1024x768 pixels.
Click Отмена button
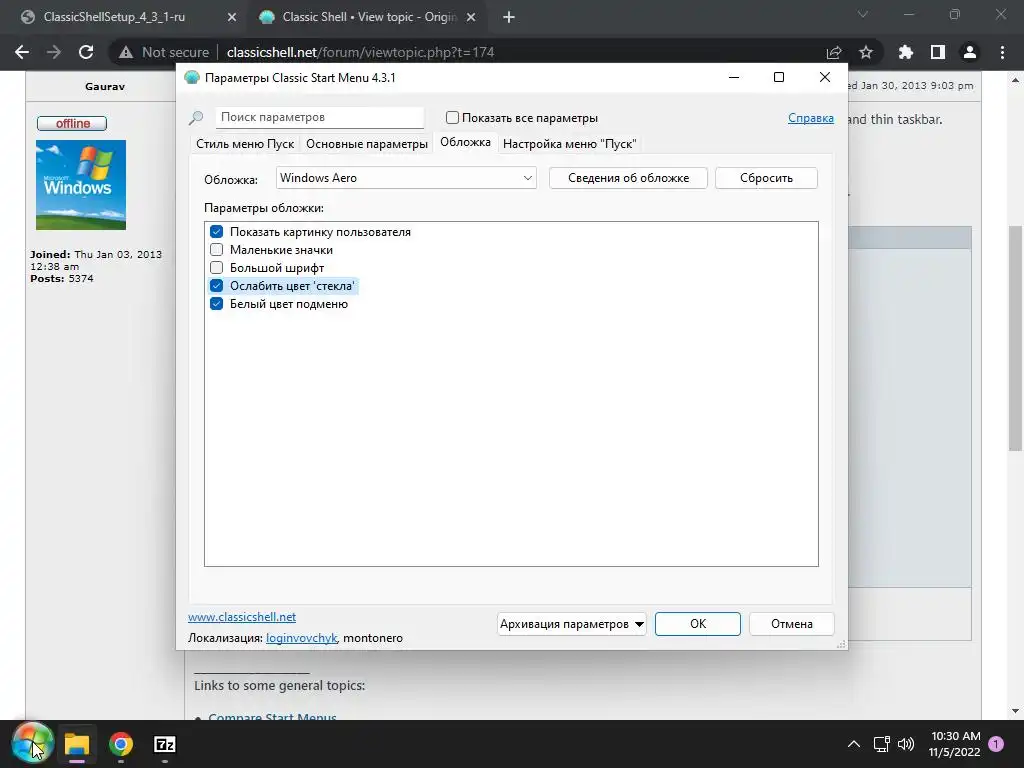(x=792, y=624)
